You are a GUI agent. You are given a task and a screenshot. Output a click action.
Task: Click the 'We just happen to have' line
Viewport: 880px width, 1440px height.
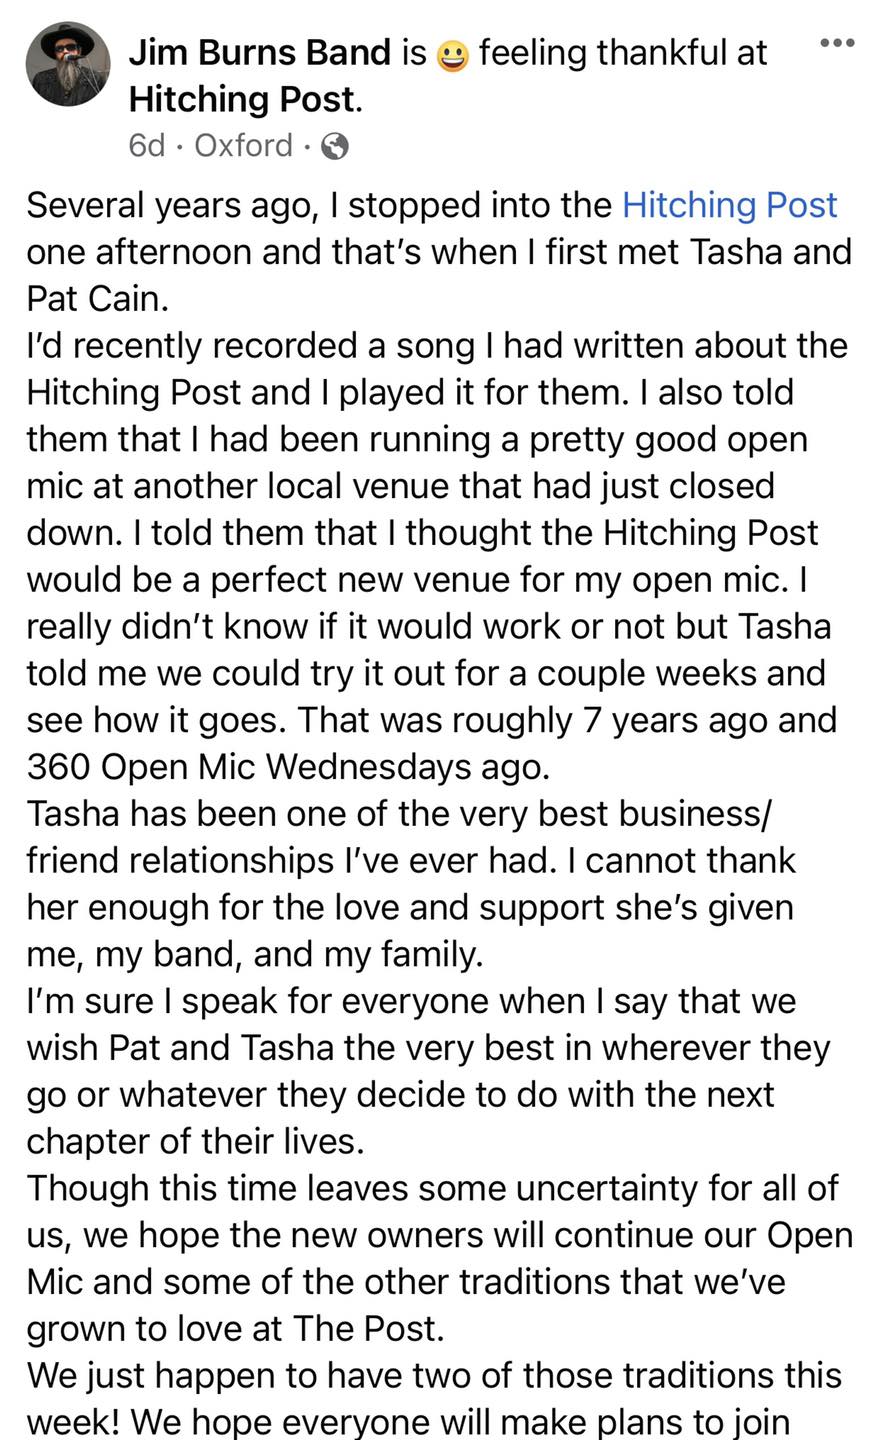(434, 1375)
